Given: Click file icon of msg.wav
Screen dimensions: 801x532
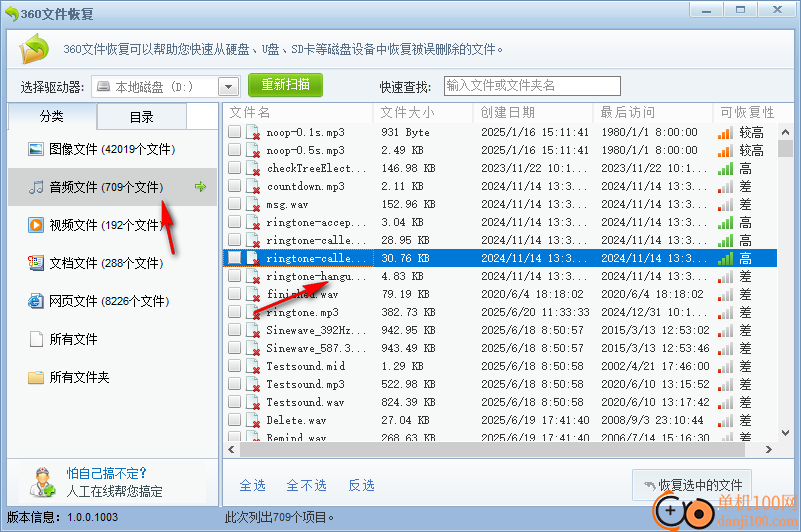Looking at the screenshot, I should [x=253, y=204].
